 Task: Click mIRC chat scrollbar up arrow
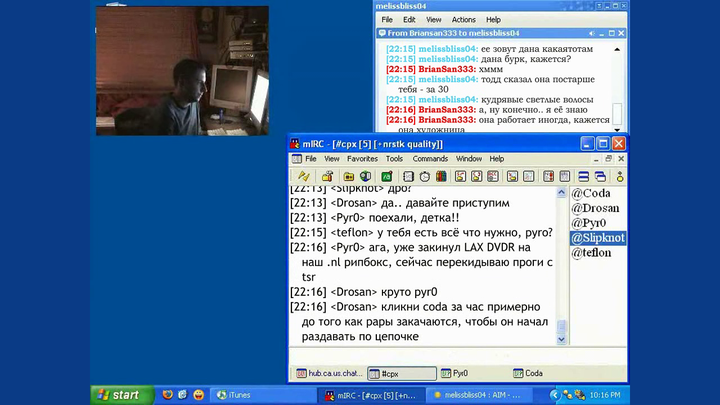(561, 192)
